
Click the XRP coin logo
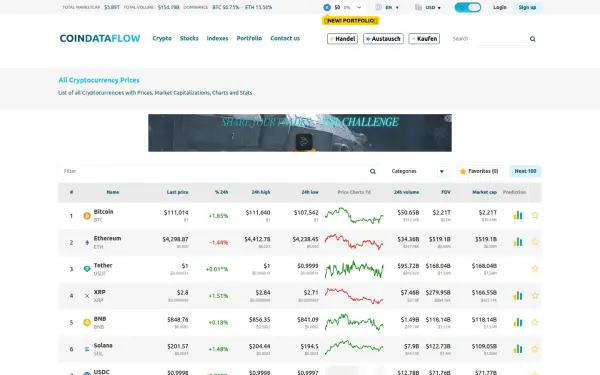click(x=87, y=296)
